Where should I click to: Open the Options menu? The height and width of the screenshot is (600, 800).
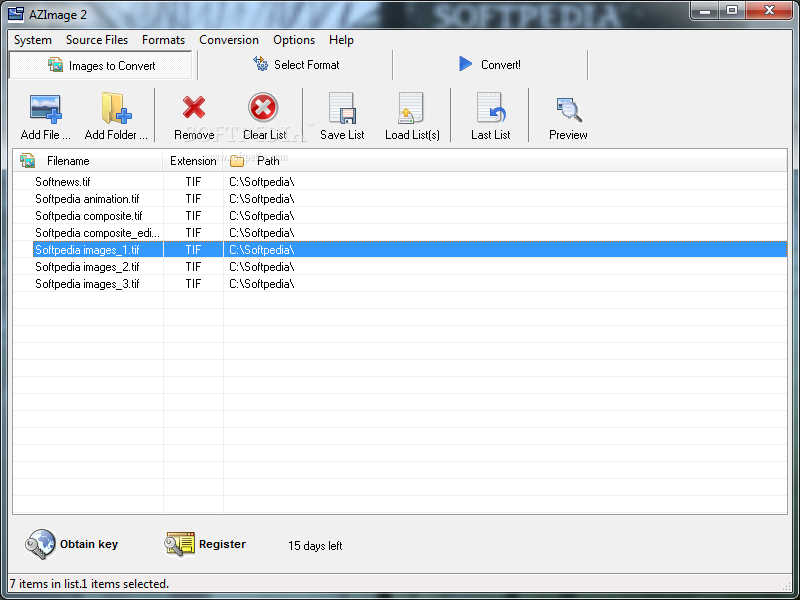coord(294,40)
